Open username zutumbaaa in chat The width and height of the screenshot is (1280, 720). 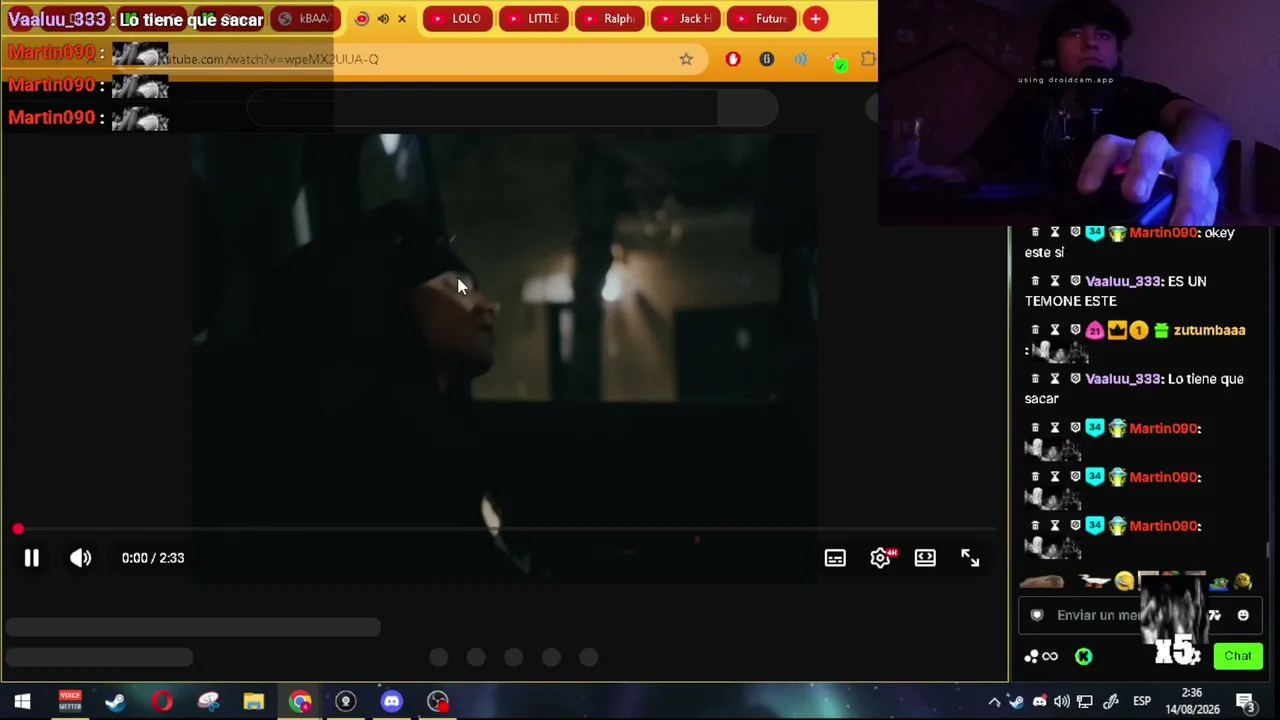pyautogui.click(x=1210, y=330)
